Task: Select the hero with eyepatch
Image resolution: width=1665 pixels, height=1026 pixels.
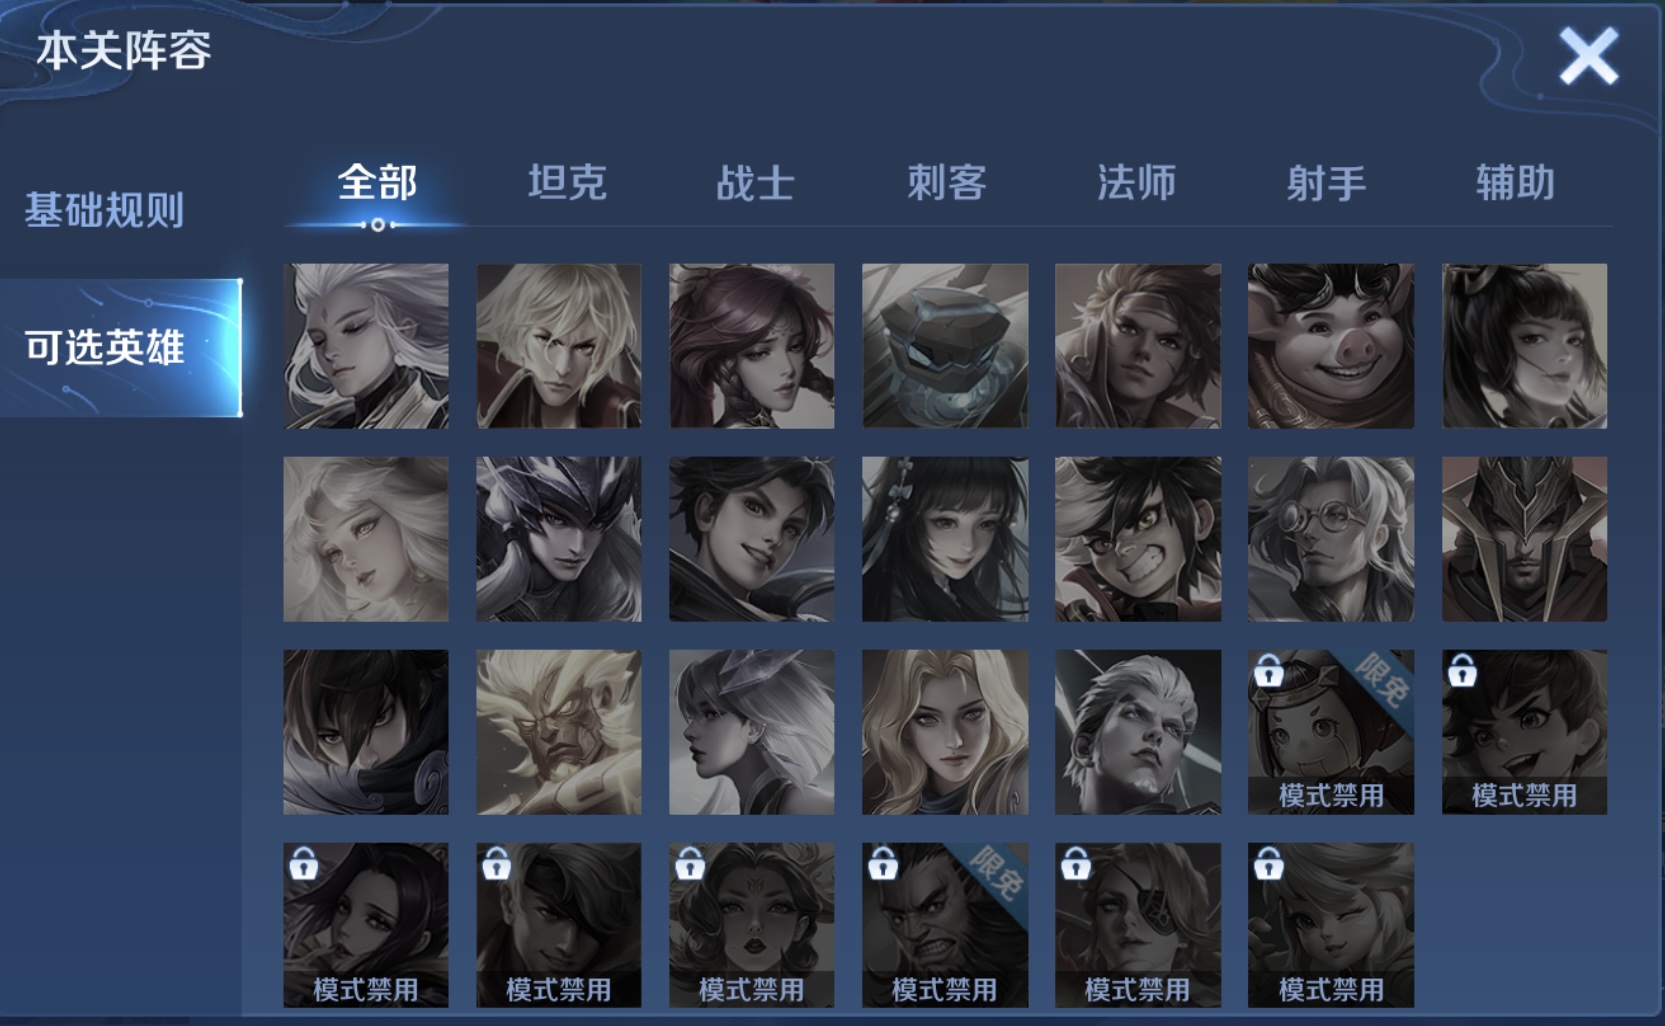Action: pyautogui.click(x=1138, y=925)
